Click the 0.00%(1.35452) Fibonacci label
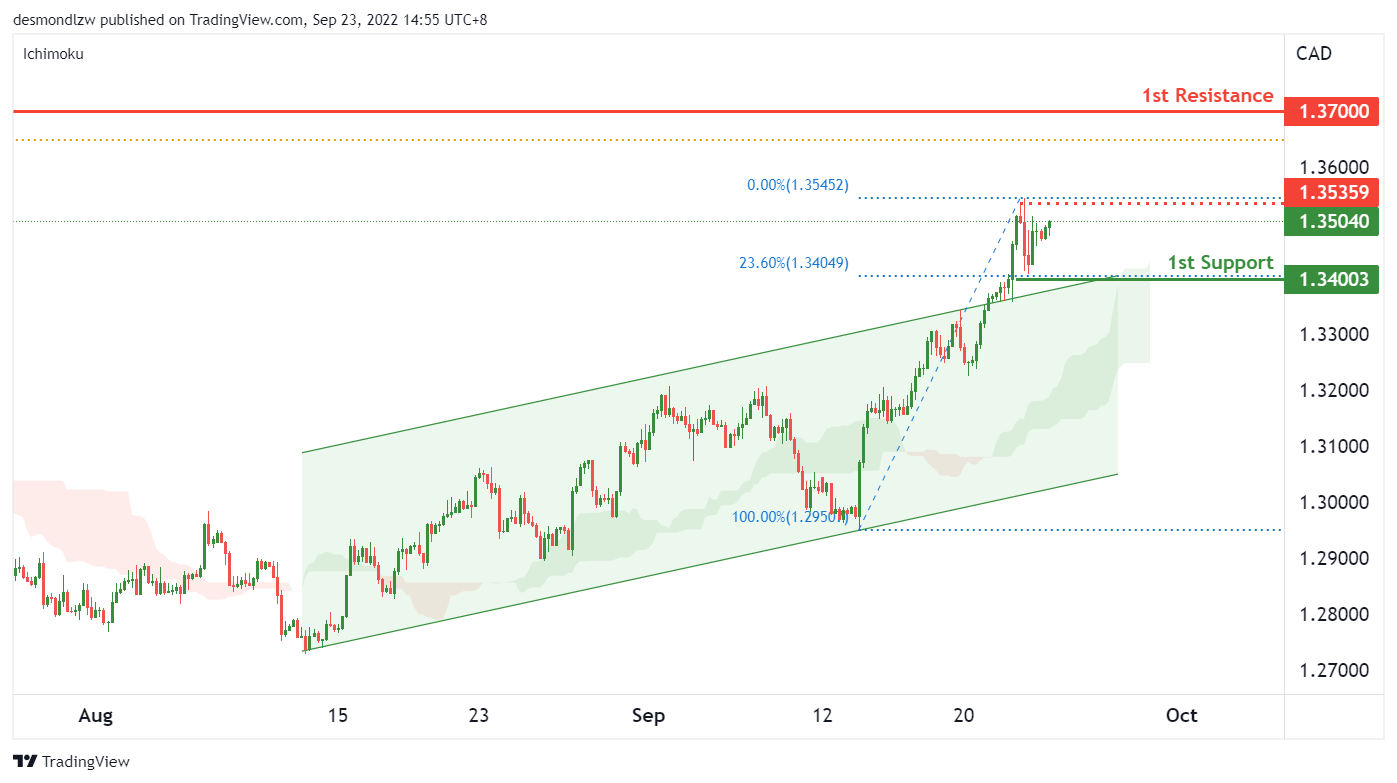The image size is (1397, 783). coord(798,185)
